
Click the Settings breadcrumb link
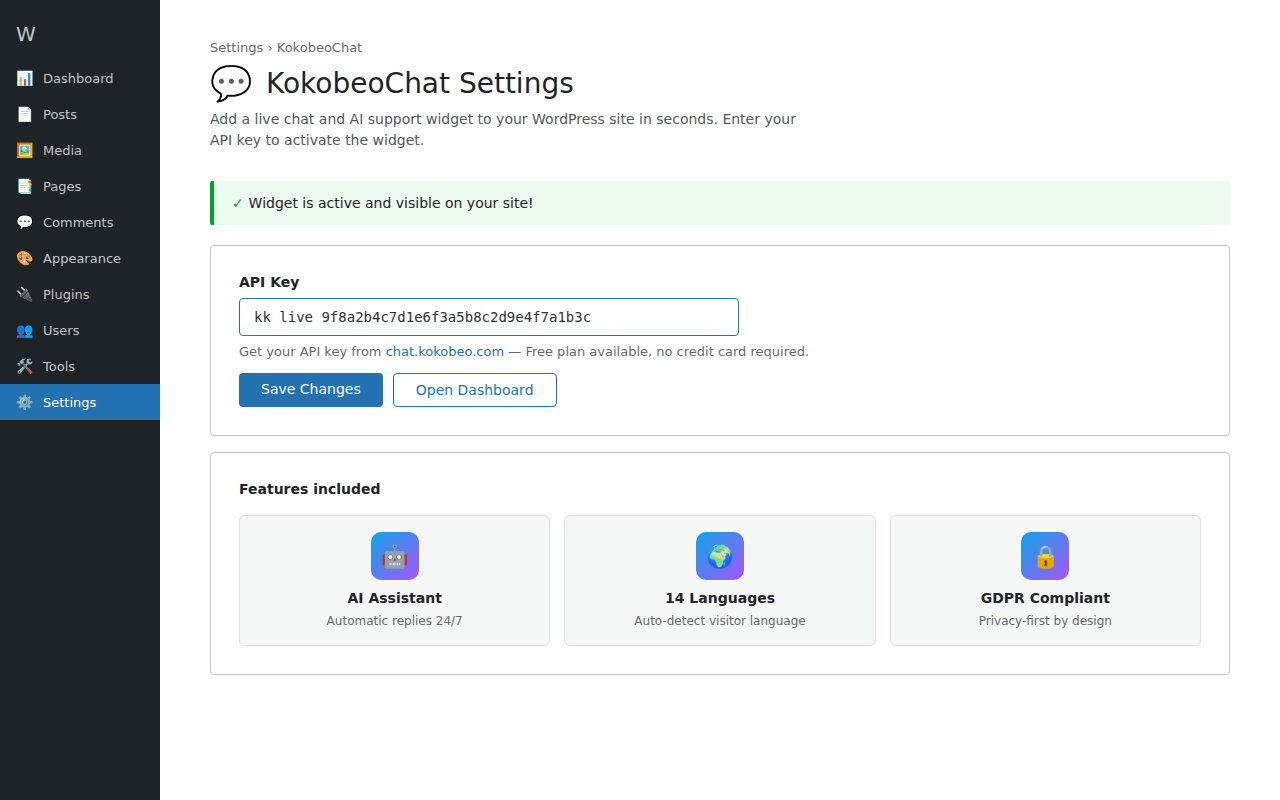236,47
